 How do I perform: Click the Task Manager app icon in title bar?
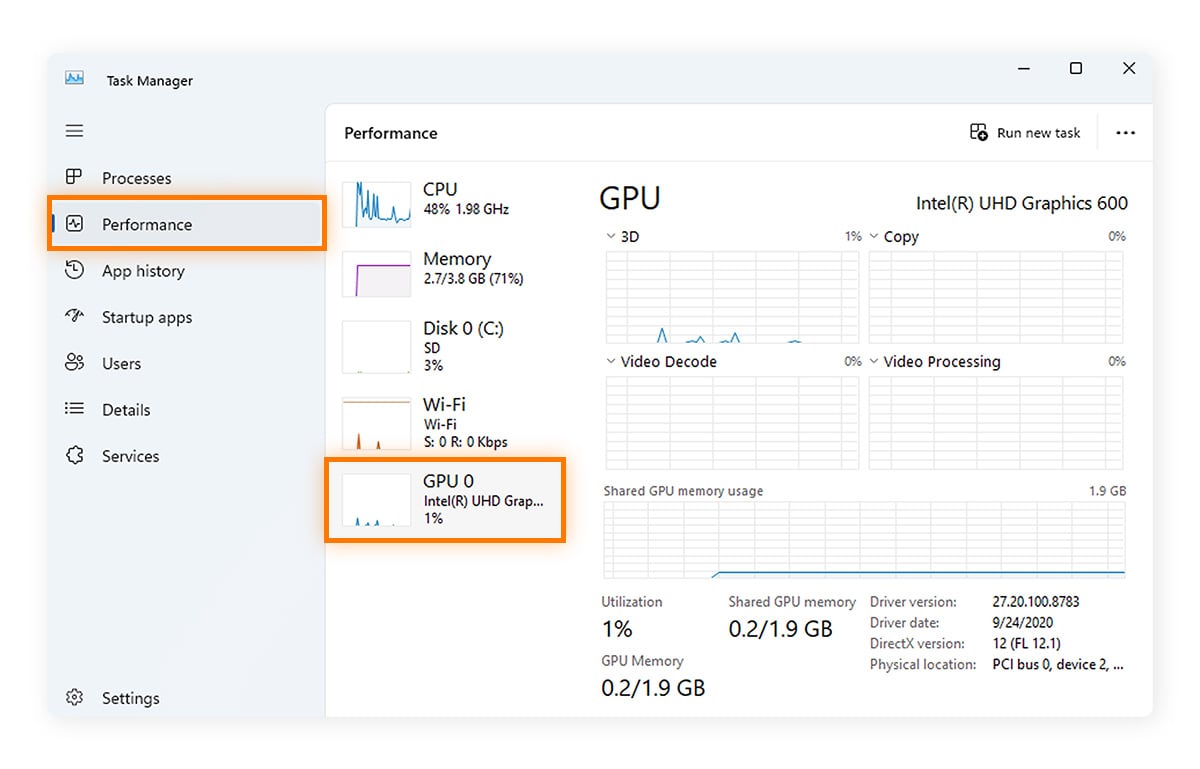[x=74, y=79]
